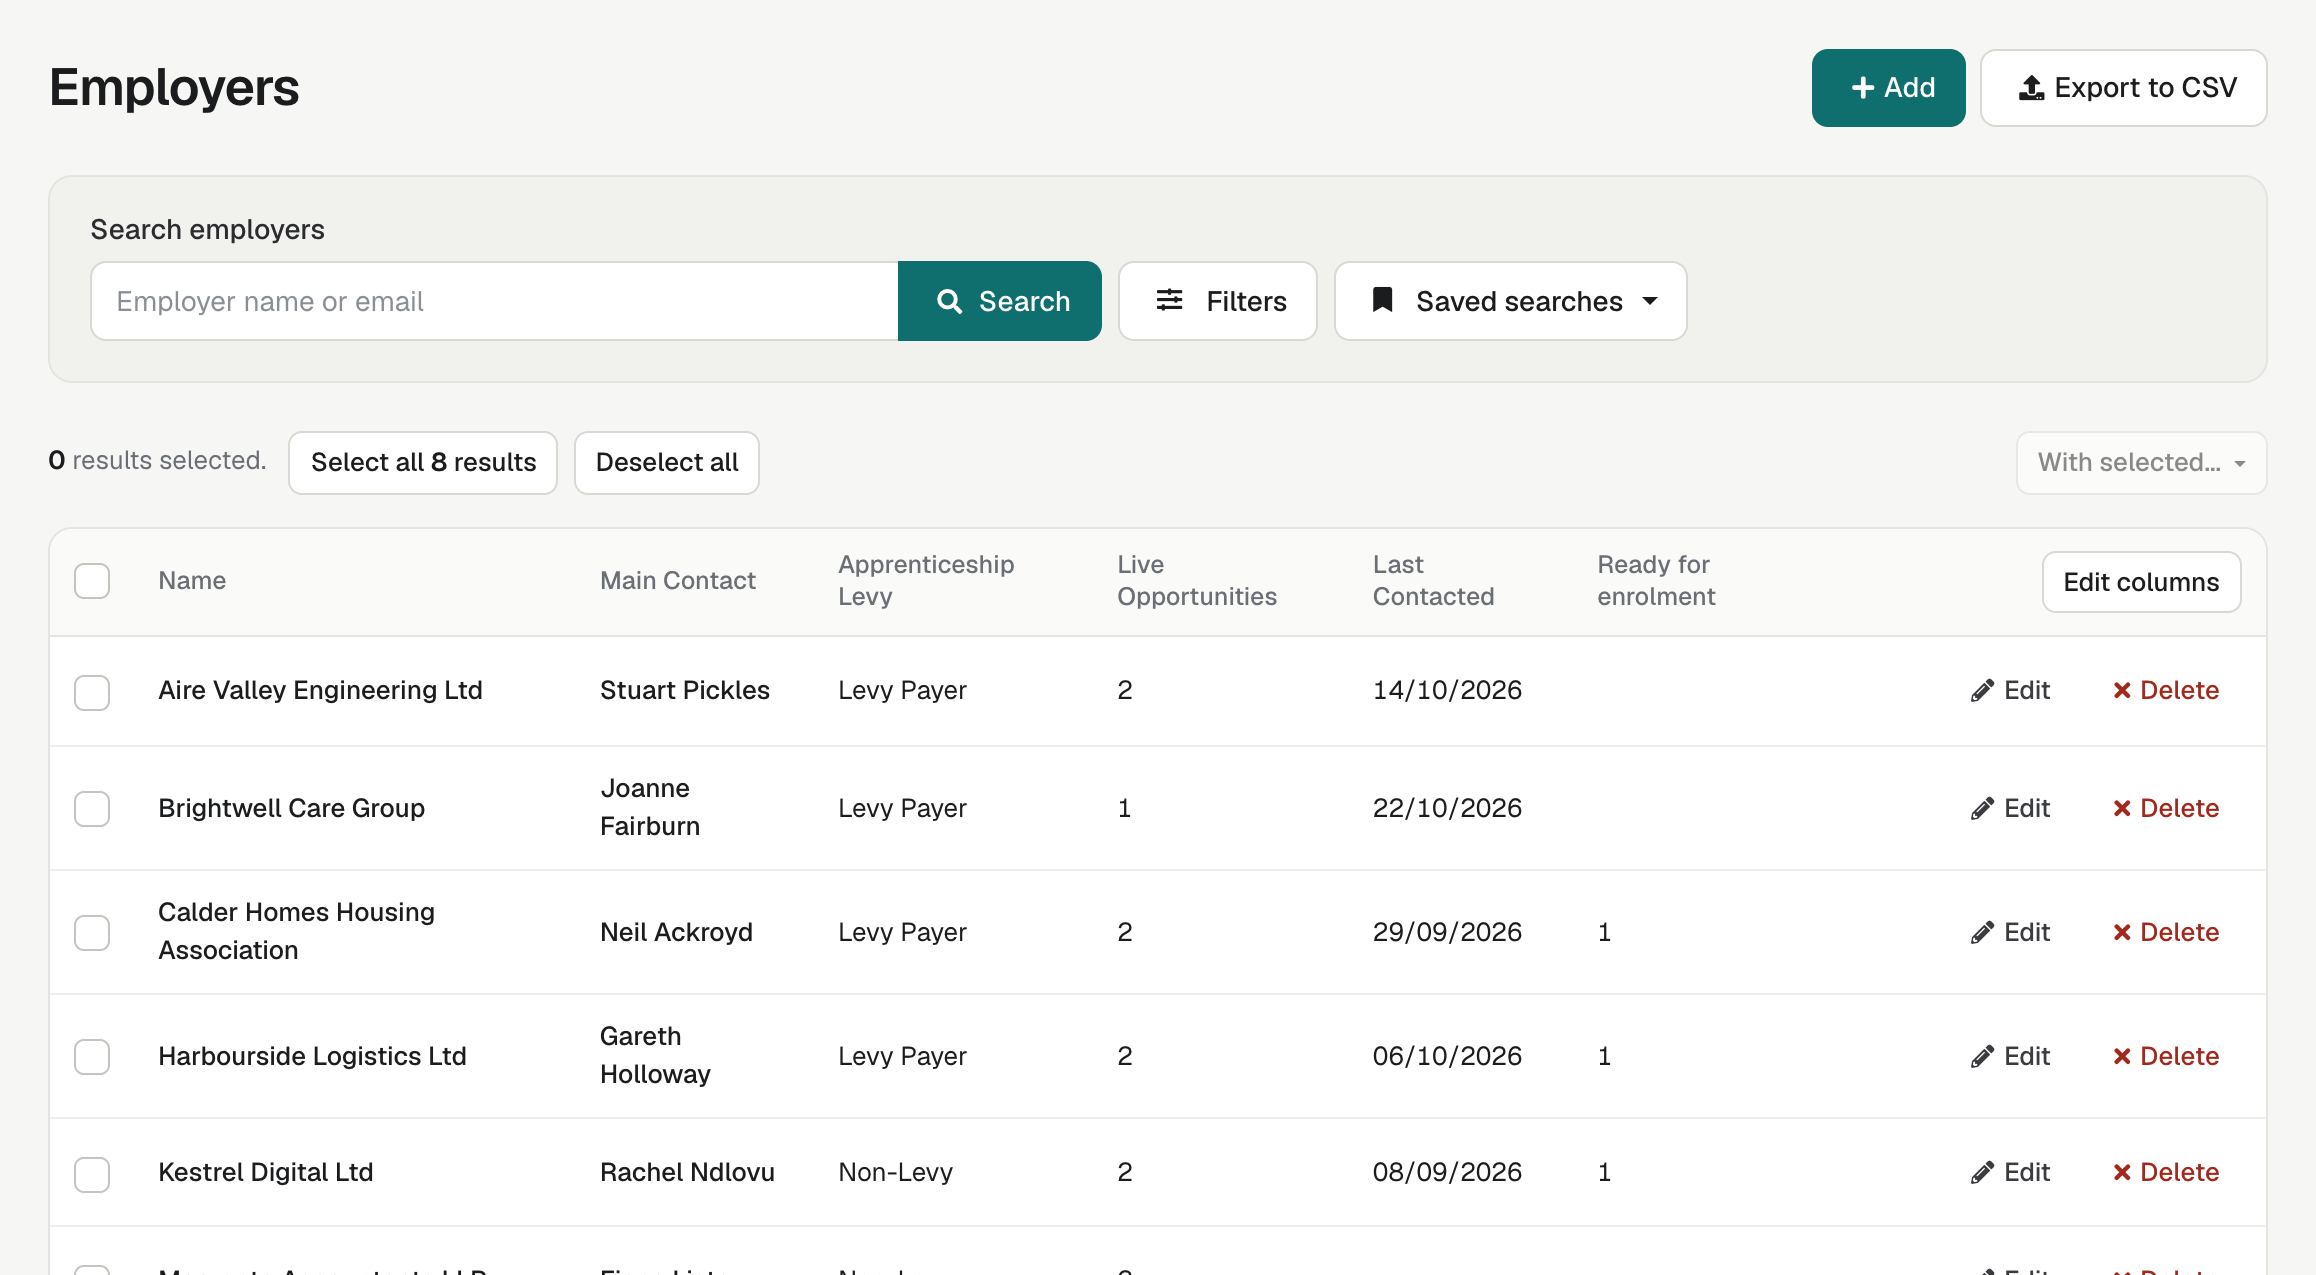Screen dimensions: 2316x1275
Task: Focus the Employer name or email field
Action: [x=495, y=301]
